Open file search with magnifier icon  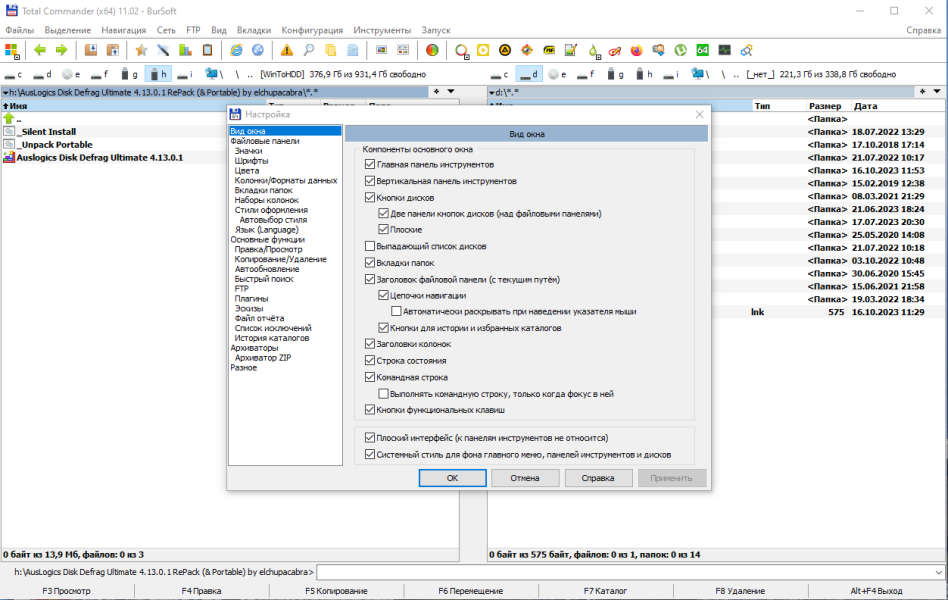pyautogui.click(x=309, y=50)
